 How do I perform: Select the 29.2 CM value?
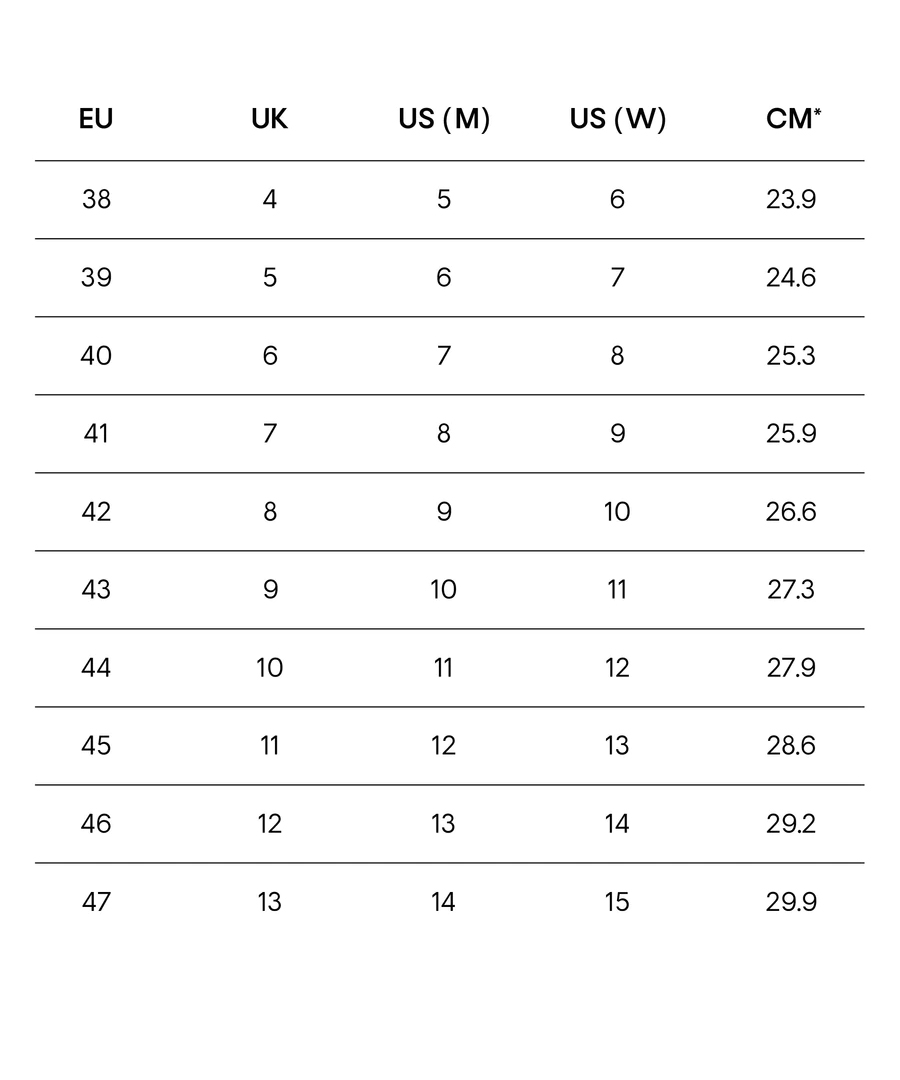pyautogui.click(x=791, y=823)
